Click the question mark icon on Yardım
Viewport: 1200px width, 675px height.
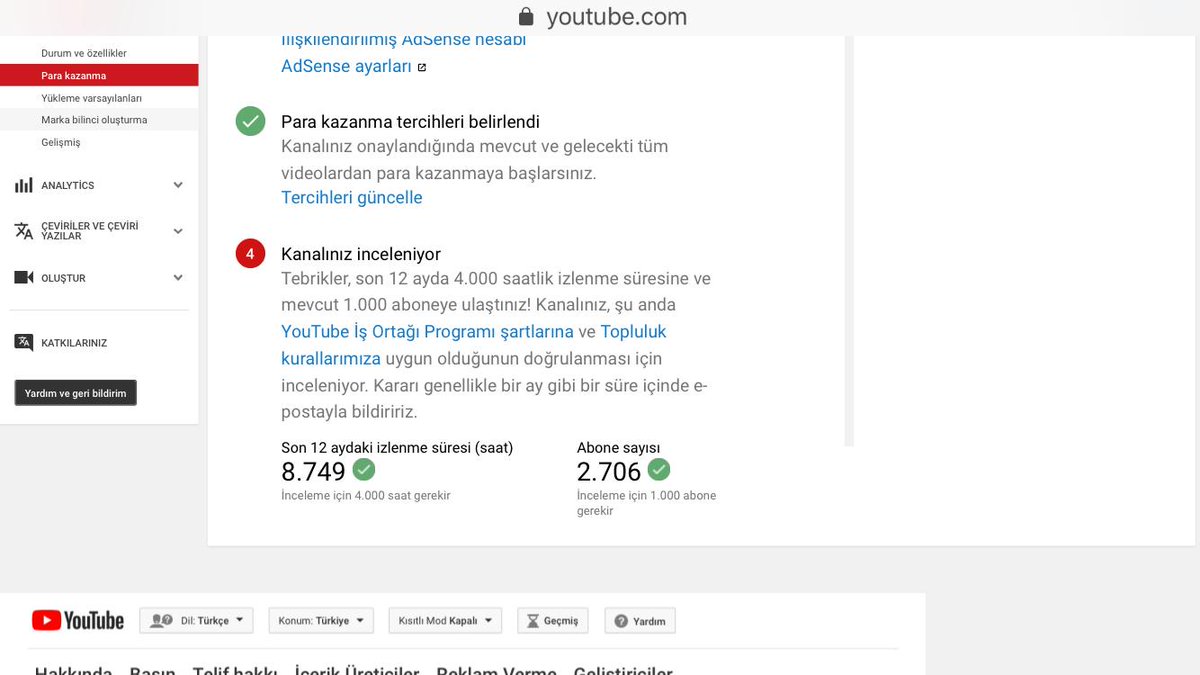[x=621, y=621]
